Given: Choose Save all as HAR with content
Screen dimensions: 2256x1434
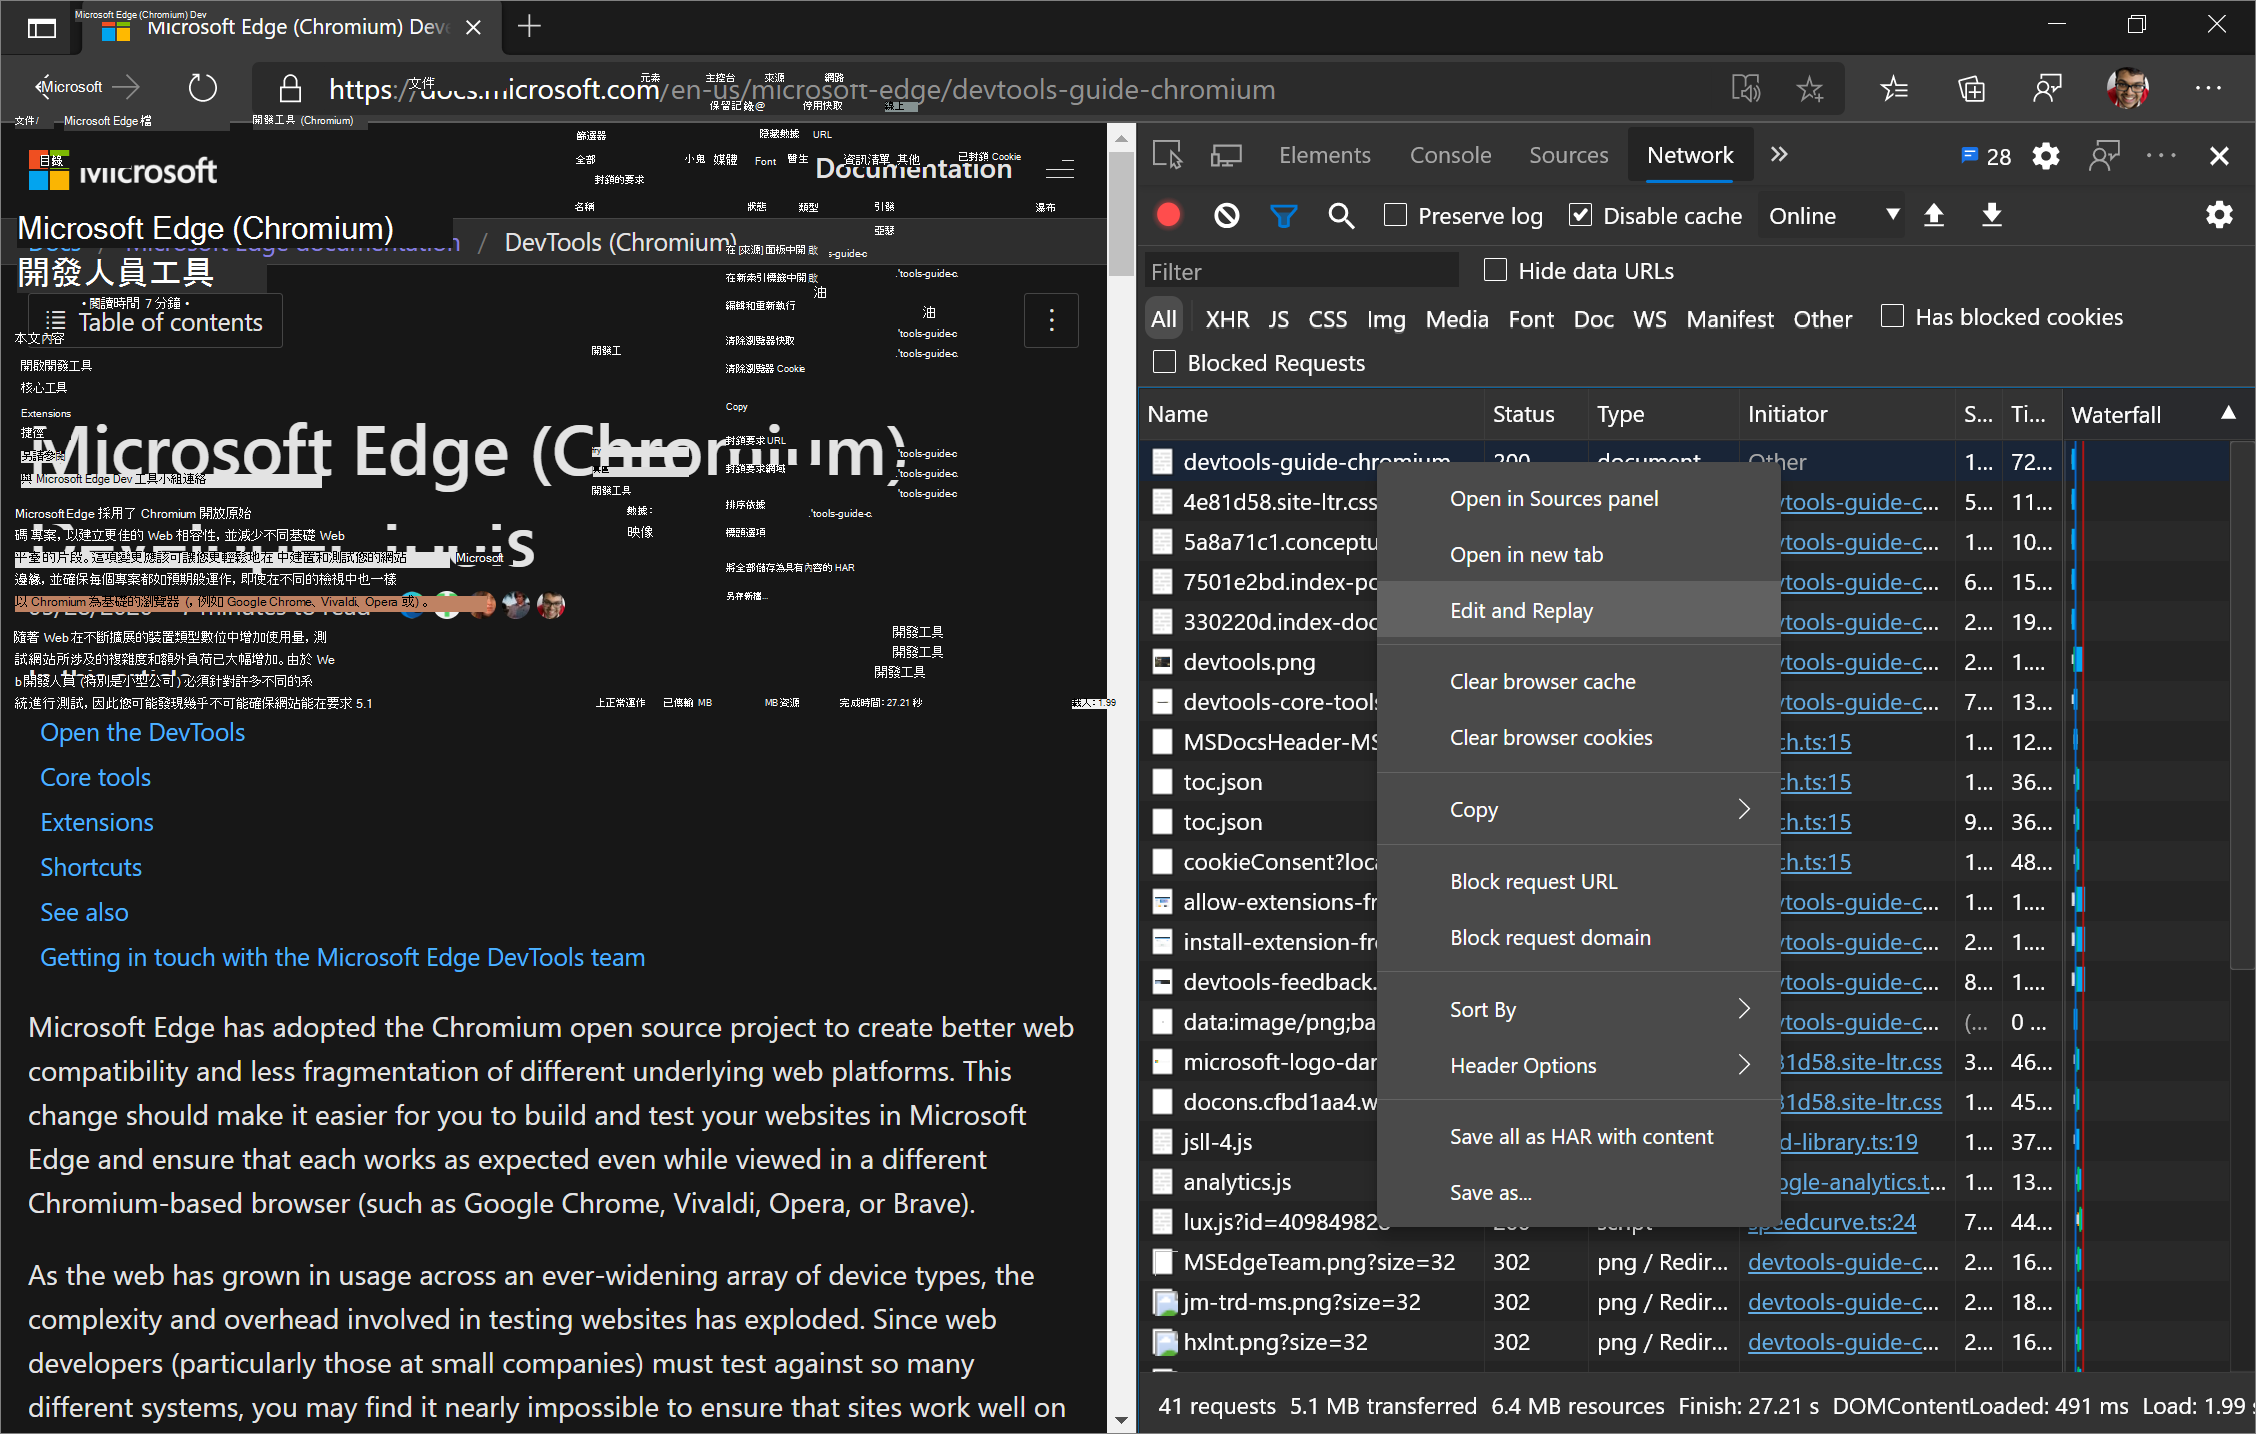Looking at the screenshot, I should pyautogui.click(x=1578, y=1136).
